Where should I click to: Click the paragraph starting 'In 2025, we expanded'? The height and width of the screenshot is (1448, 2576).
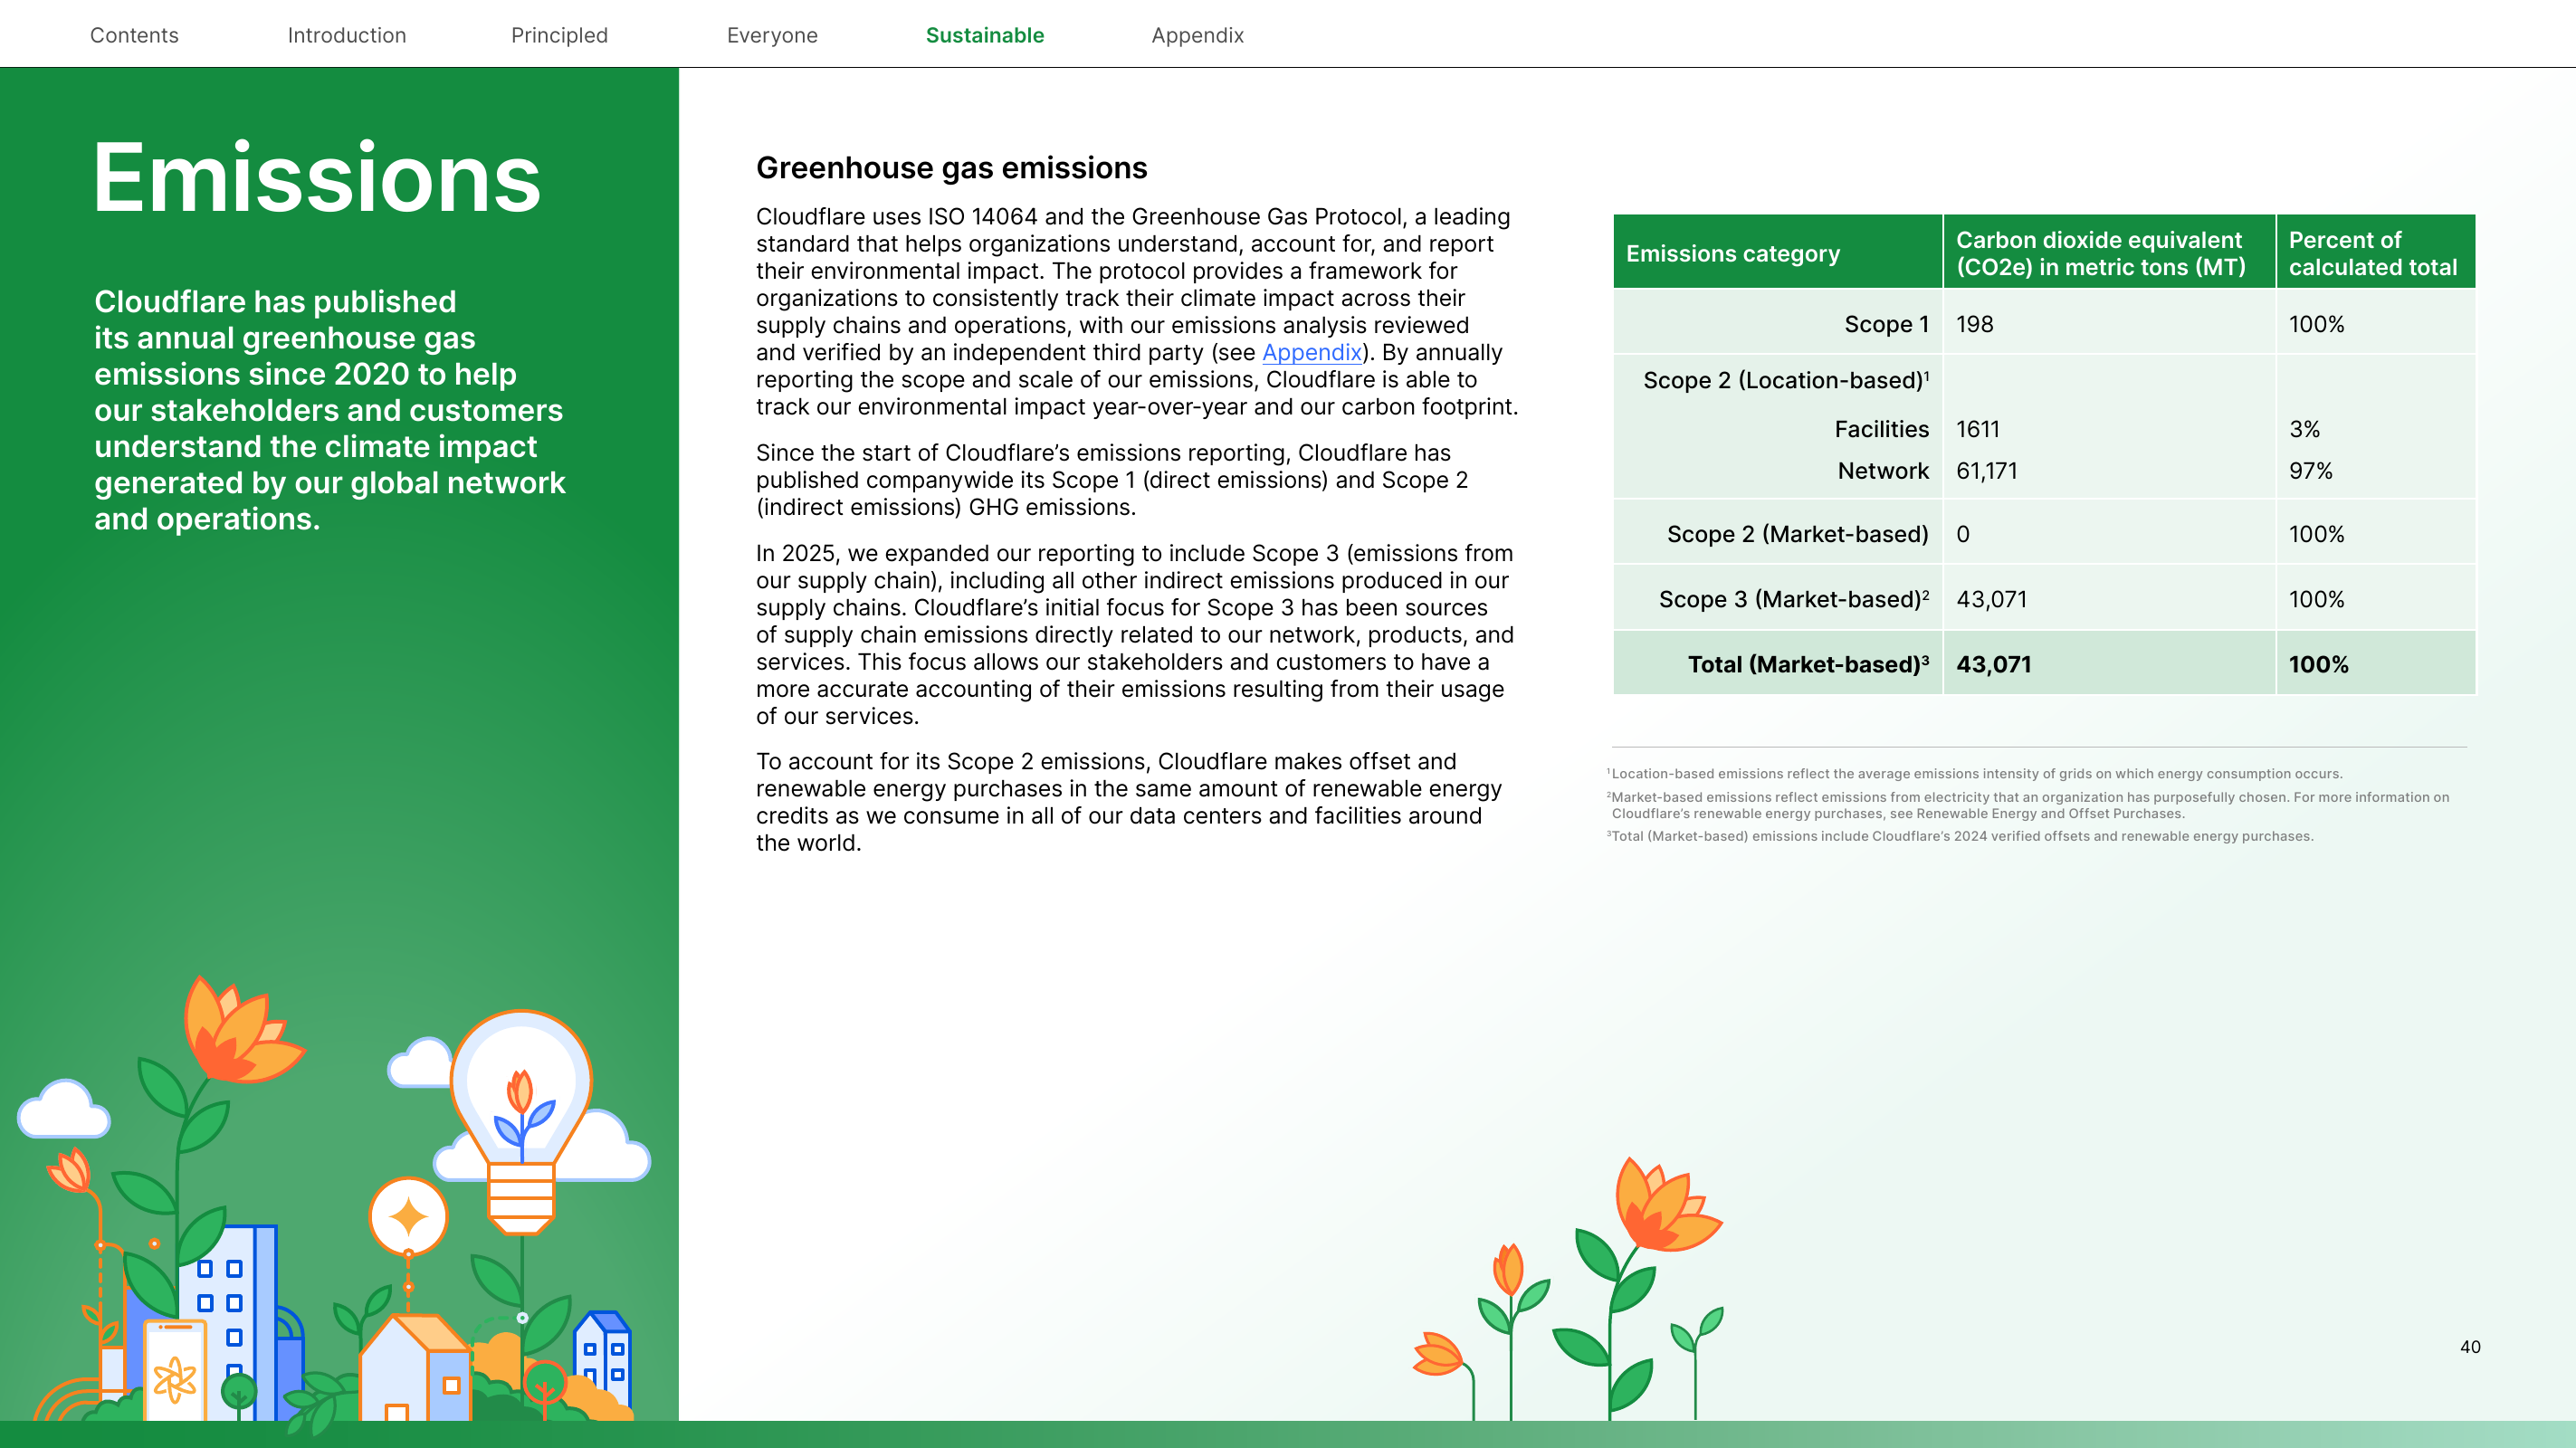pos(1134,634)
